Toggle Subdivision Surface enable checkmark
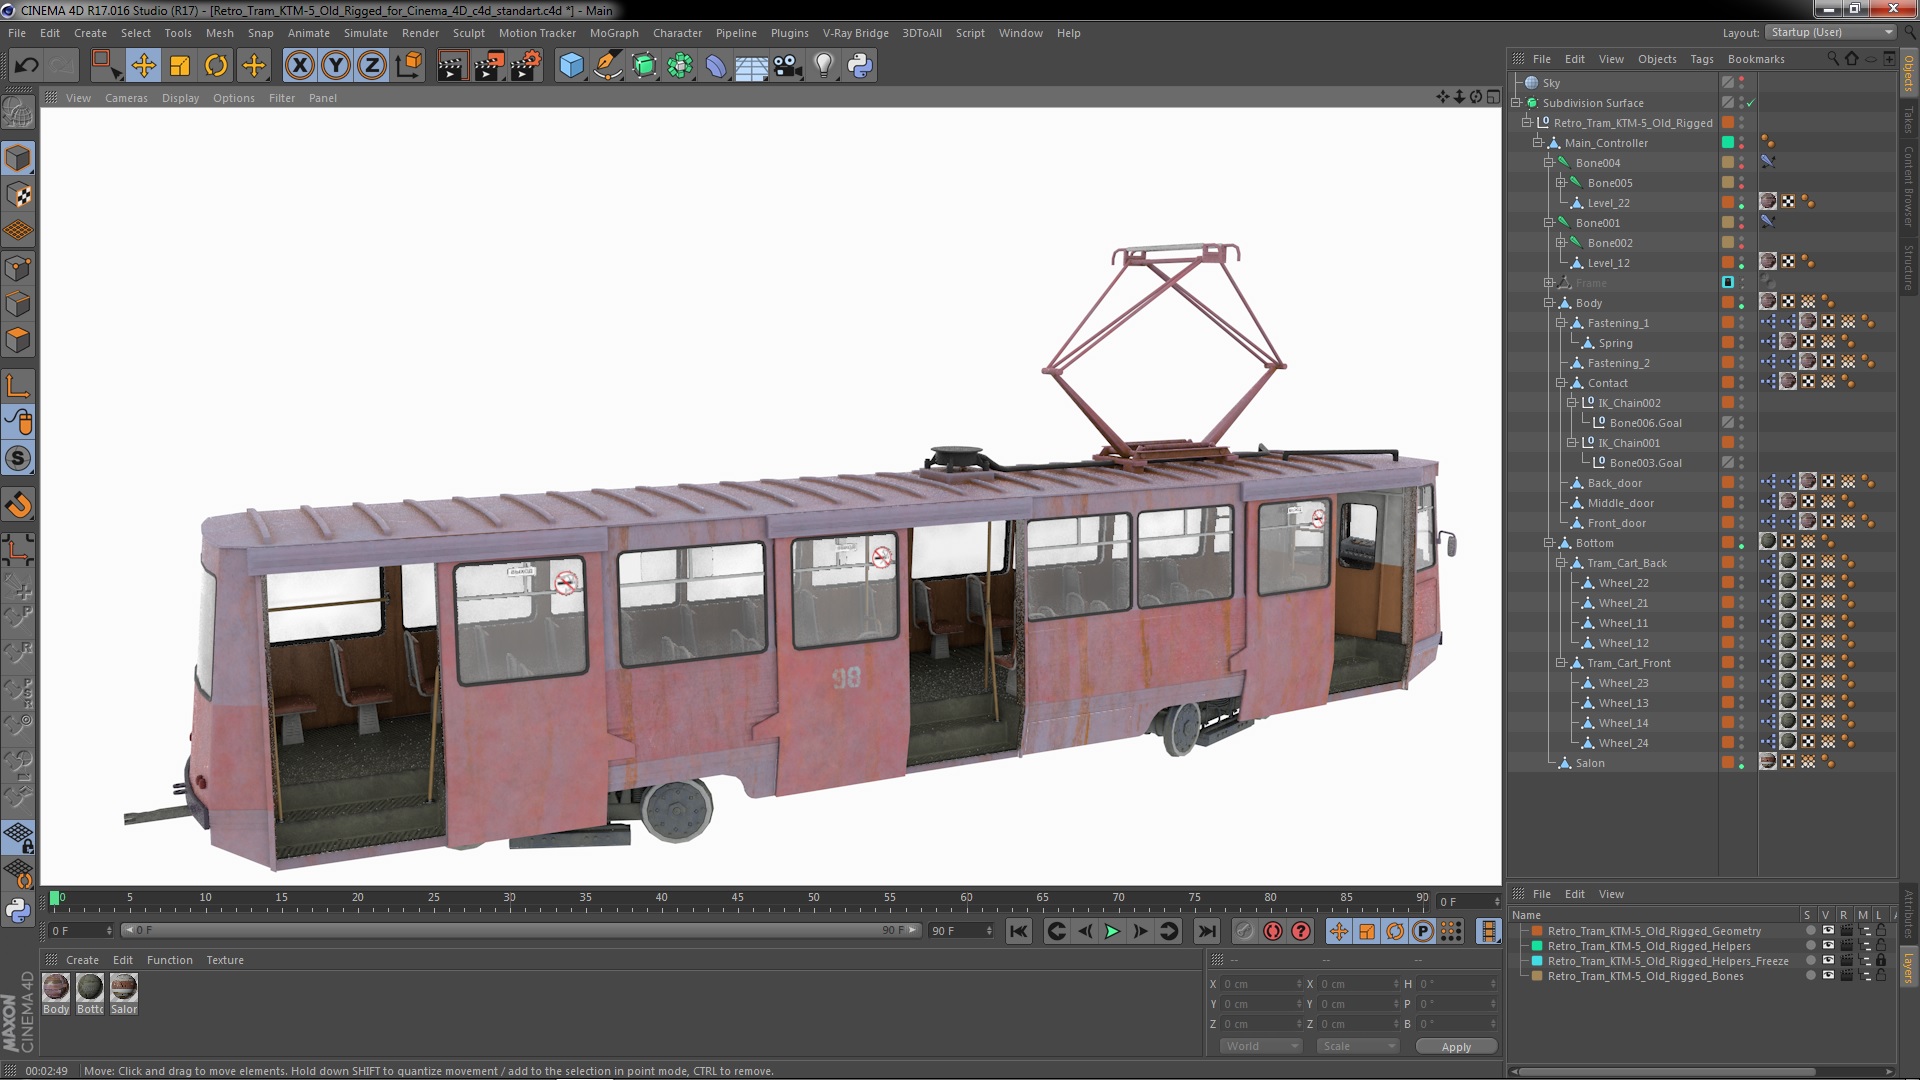The image size is (1920, 1080). (1751, 103)
